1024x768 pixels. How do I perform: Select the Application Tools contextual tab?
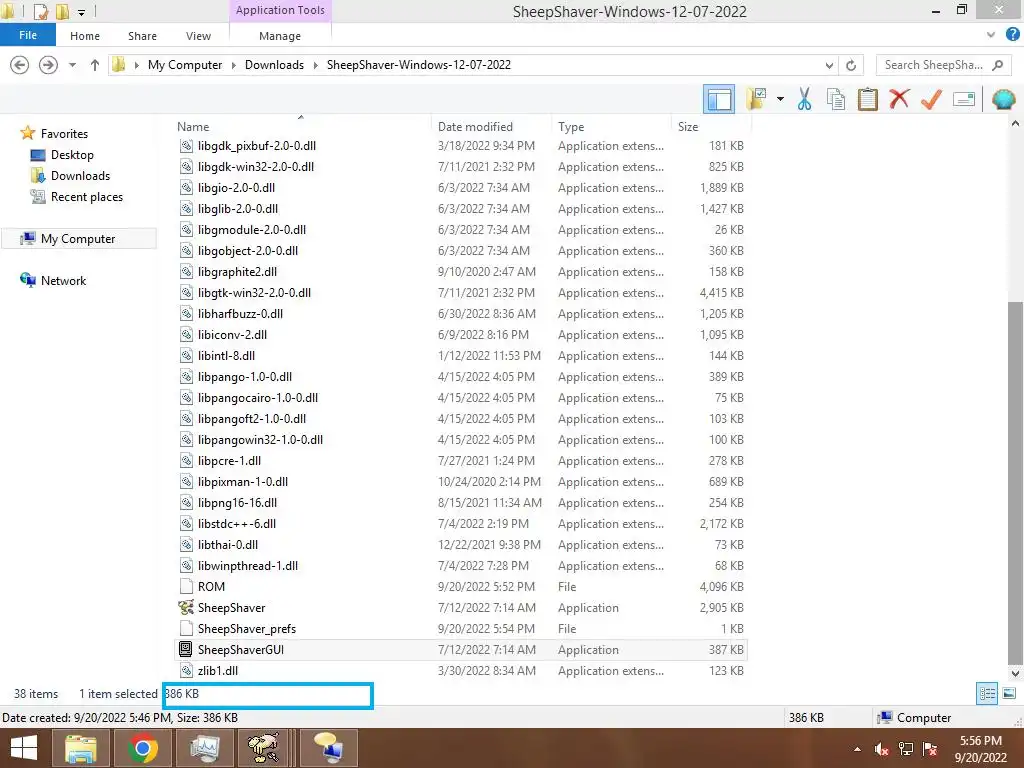coord(280,10)
